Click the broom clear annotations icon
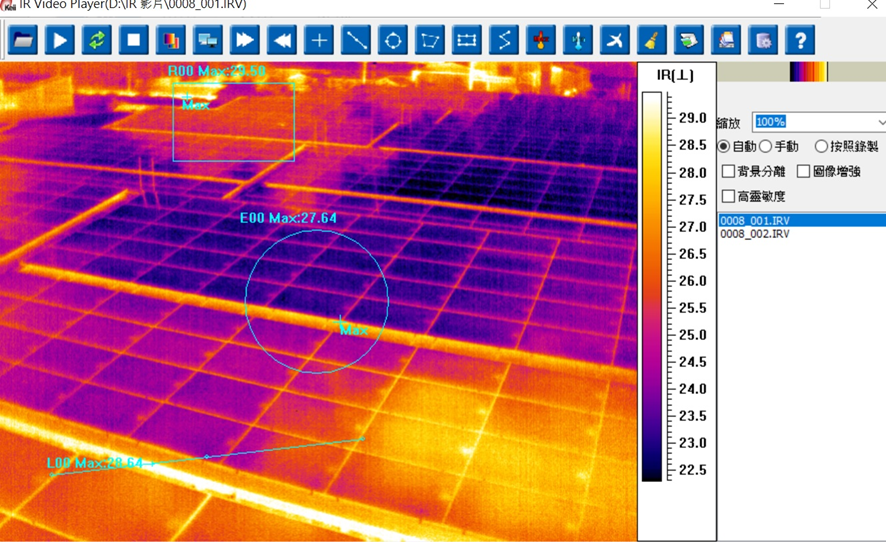 (651, 40)
